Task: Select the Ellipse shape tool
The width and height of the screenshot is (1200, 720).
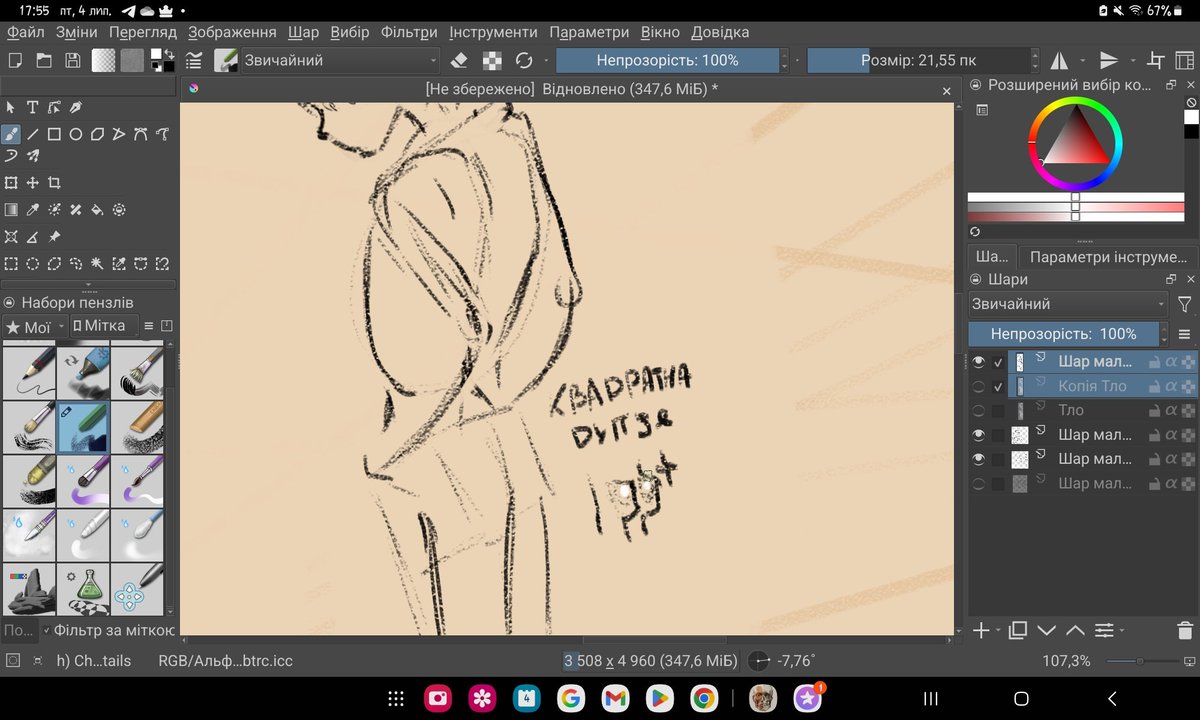Action: [x=76, y=133]
